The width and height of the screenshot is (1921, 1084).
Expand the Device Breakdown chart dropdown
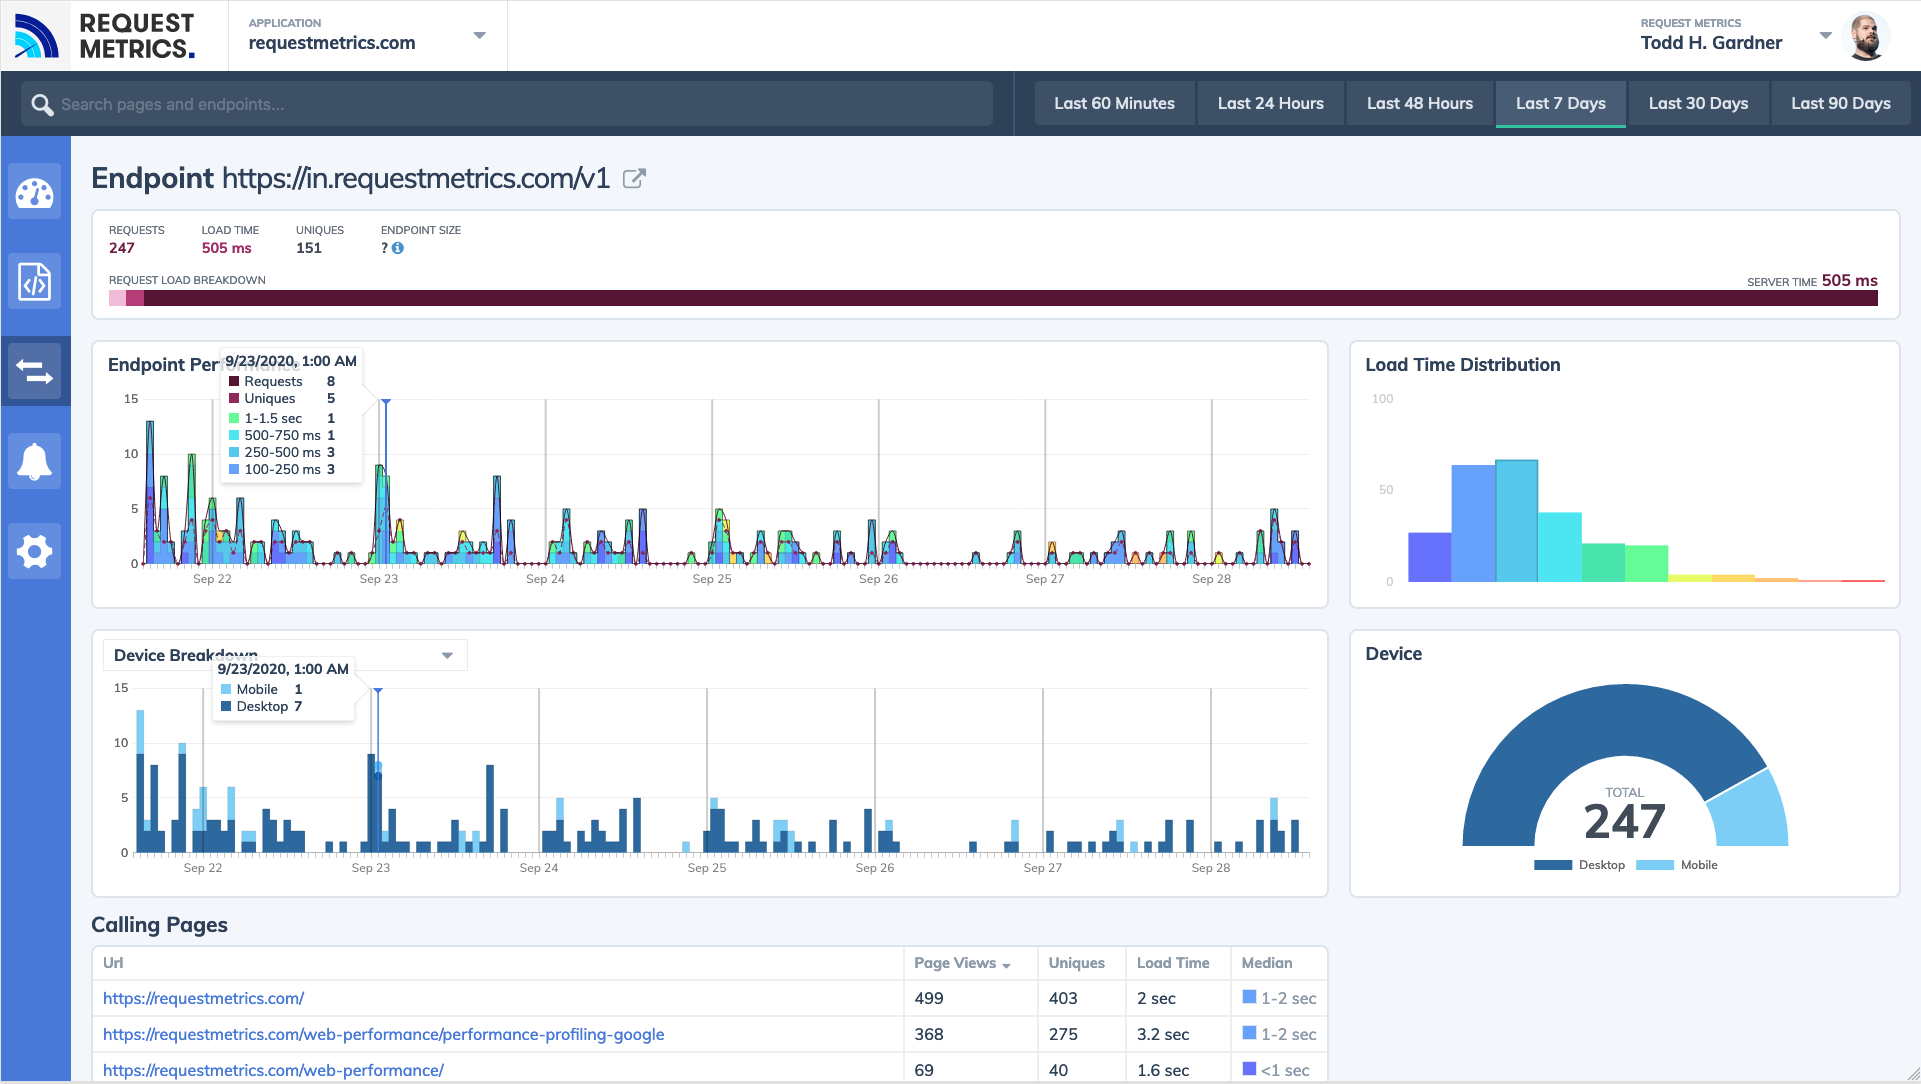click(446, 655)
